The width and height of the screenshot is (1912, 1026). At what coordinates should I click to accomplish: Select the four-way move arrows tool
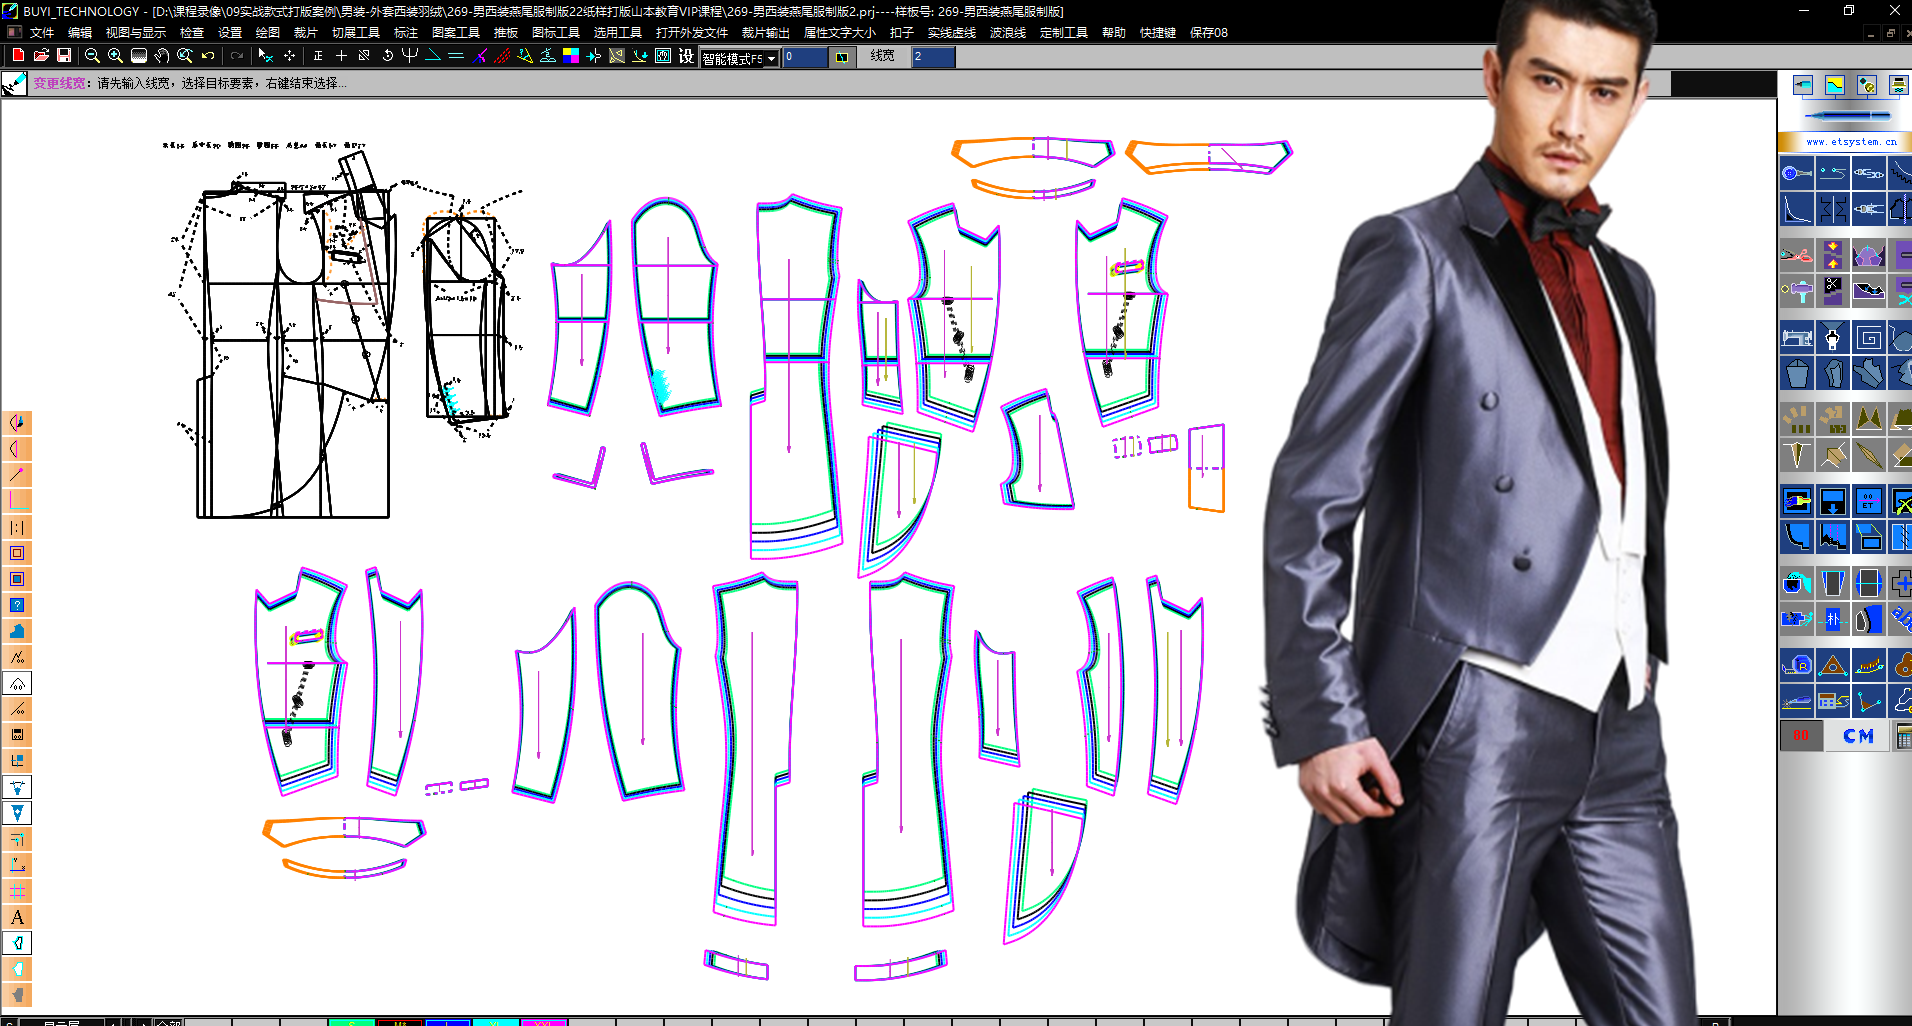289,55
